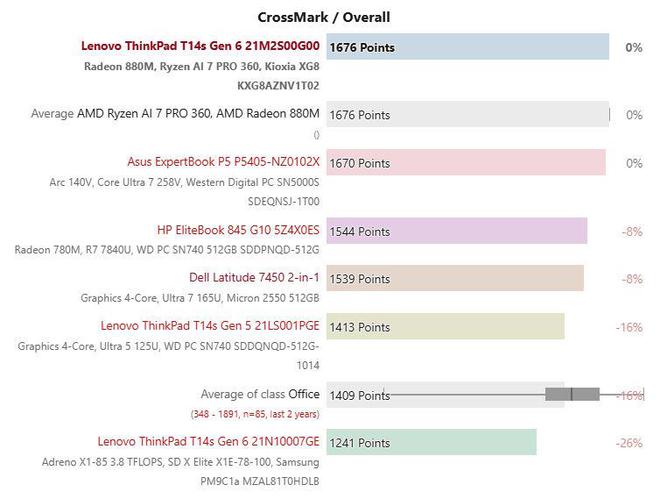Open Lenovo ThinkPad T14s Gen 6 21M2S00G00 link
Screen dimensions: 660x499
pyautogui.click(x=200, y=46)
